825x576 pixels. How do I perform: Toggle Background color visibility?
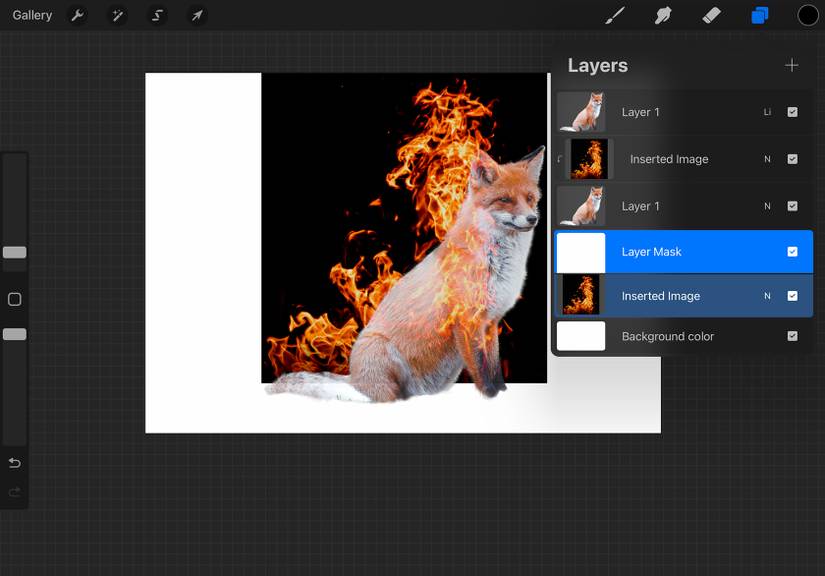coord(792,336)
